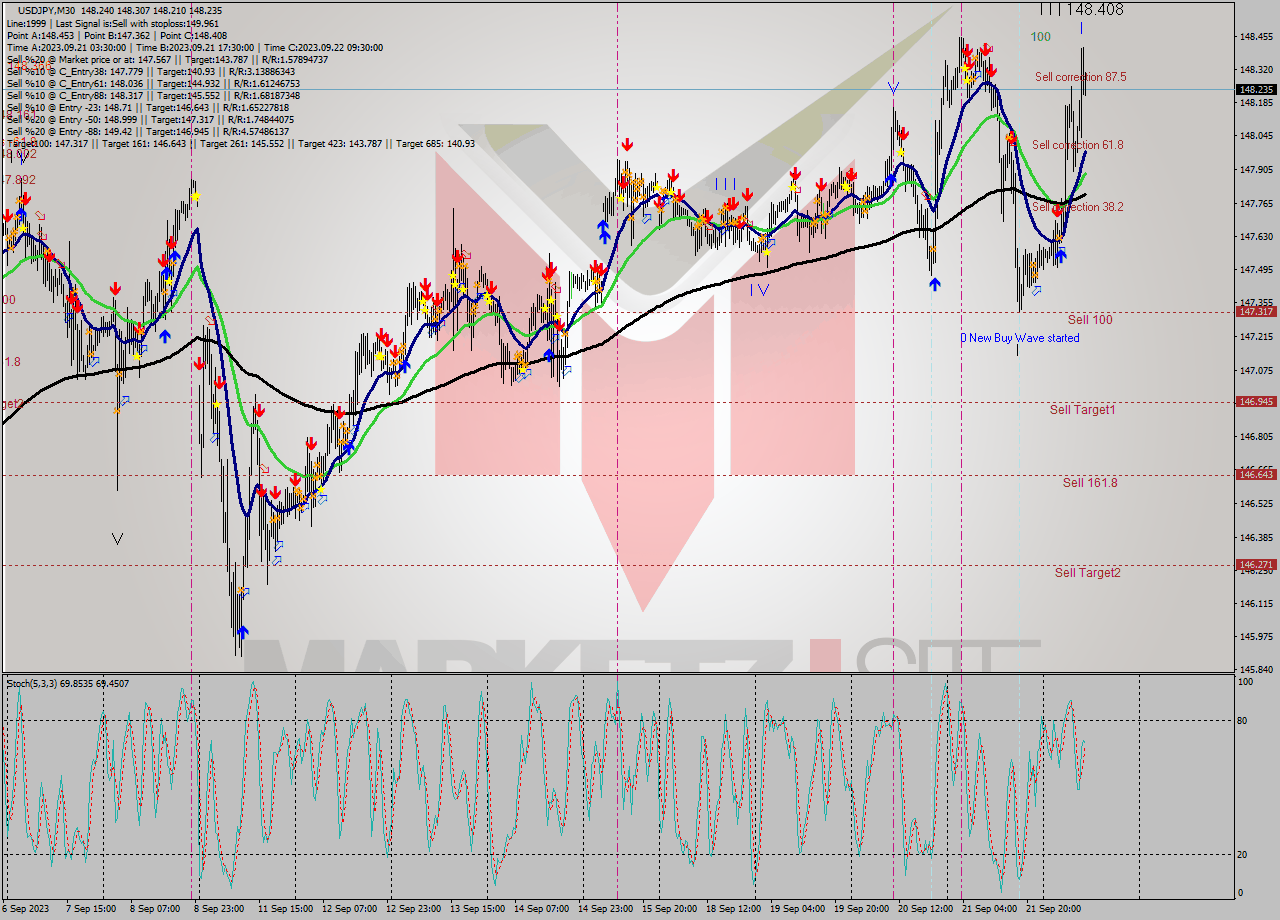This screenshot has width=1280, height=920.
Task: Click the 145.840 price axis value
Action: tap(1255, 670)
